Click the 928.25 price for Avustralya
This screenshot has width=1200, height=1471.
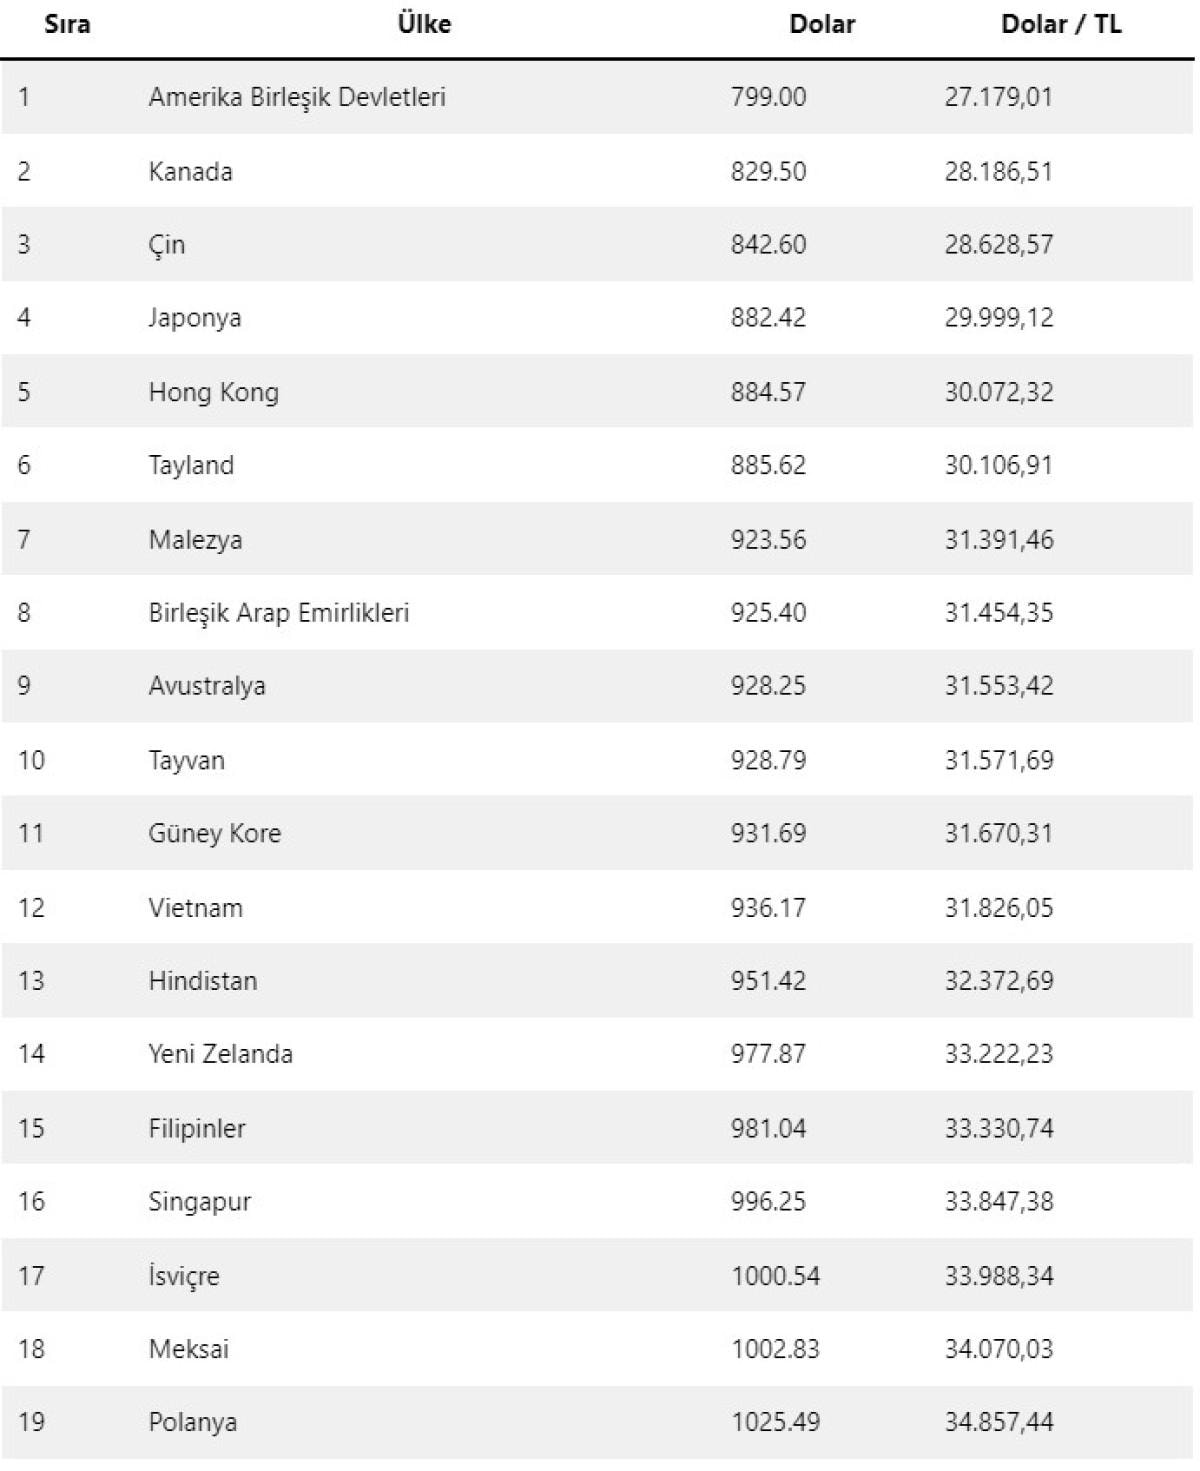767,686
